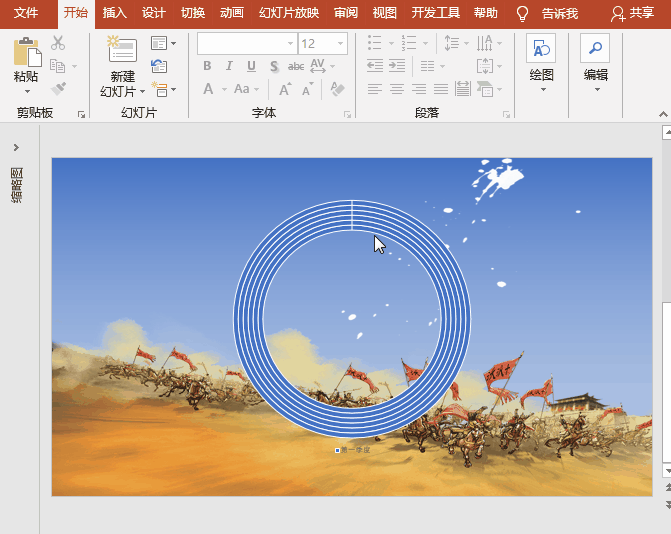Screen dimensions: 671x534
Task: Open the font color dropdown arrow
Action: (x=224, y=89)
